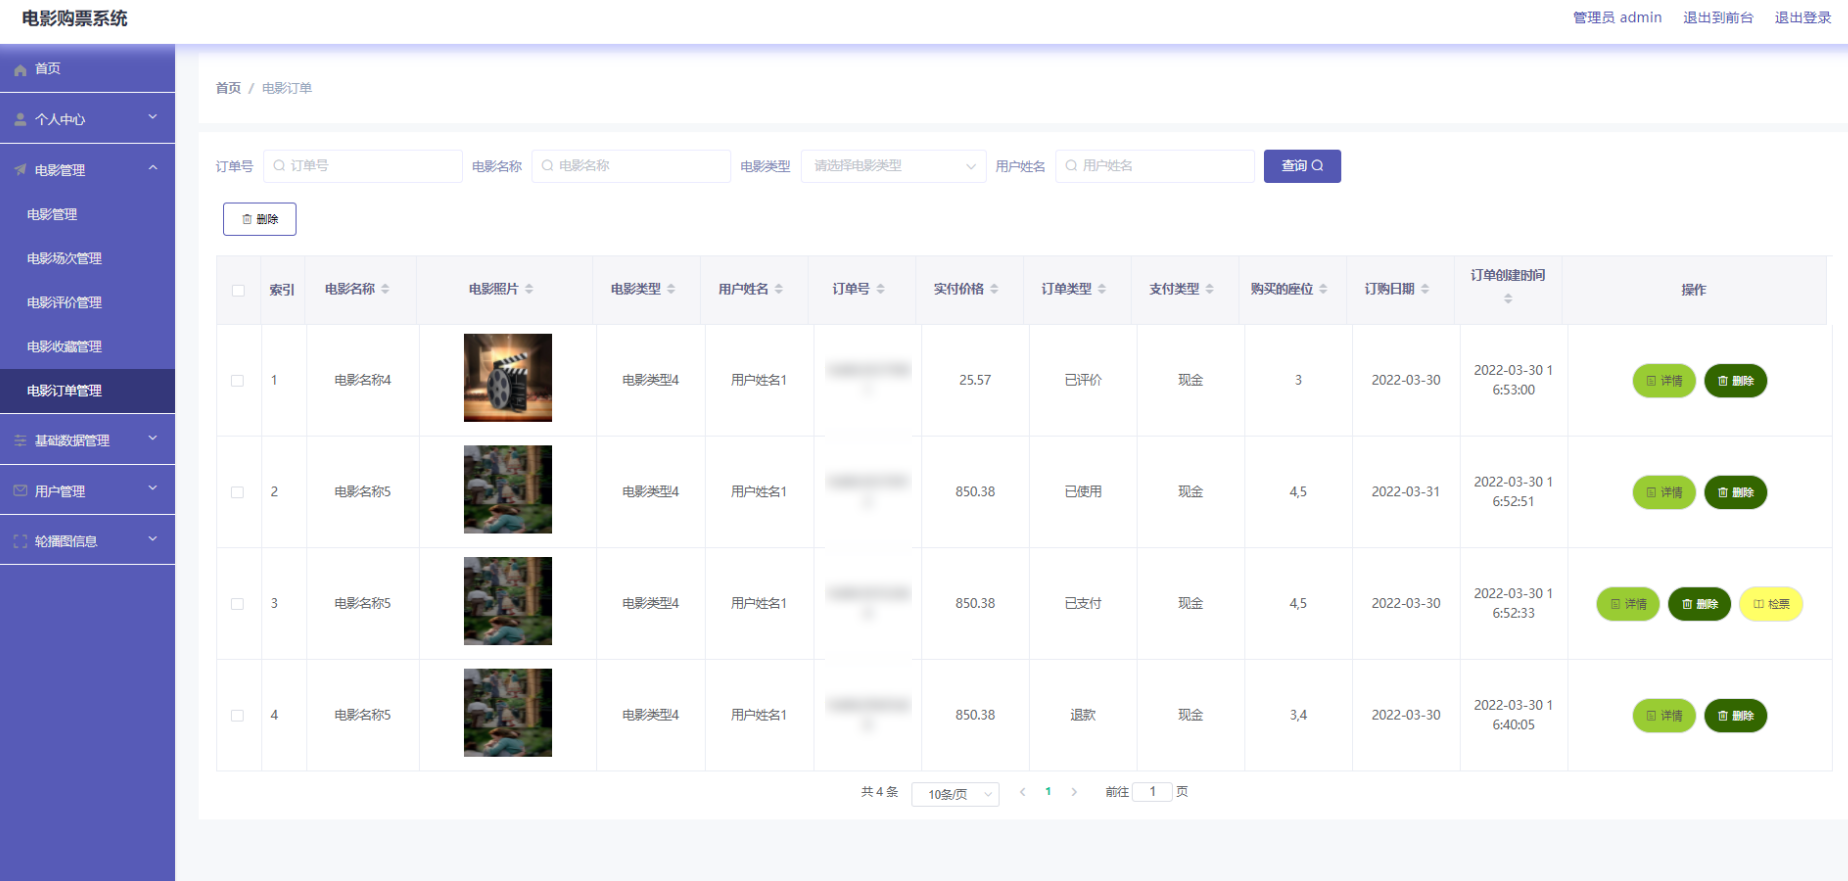
Task: Click sort arrows on 电影类型 column
Action: (x=671, y=289)
